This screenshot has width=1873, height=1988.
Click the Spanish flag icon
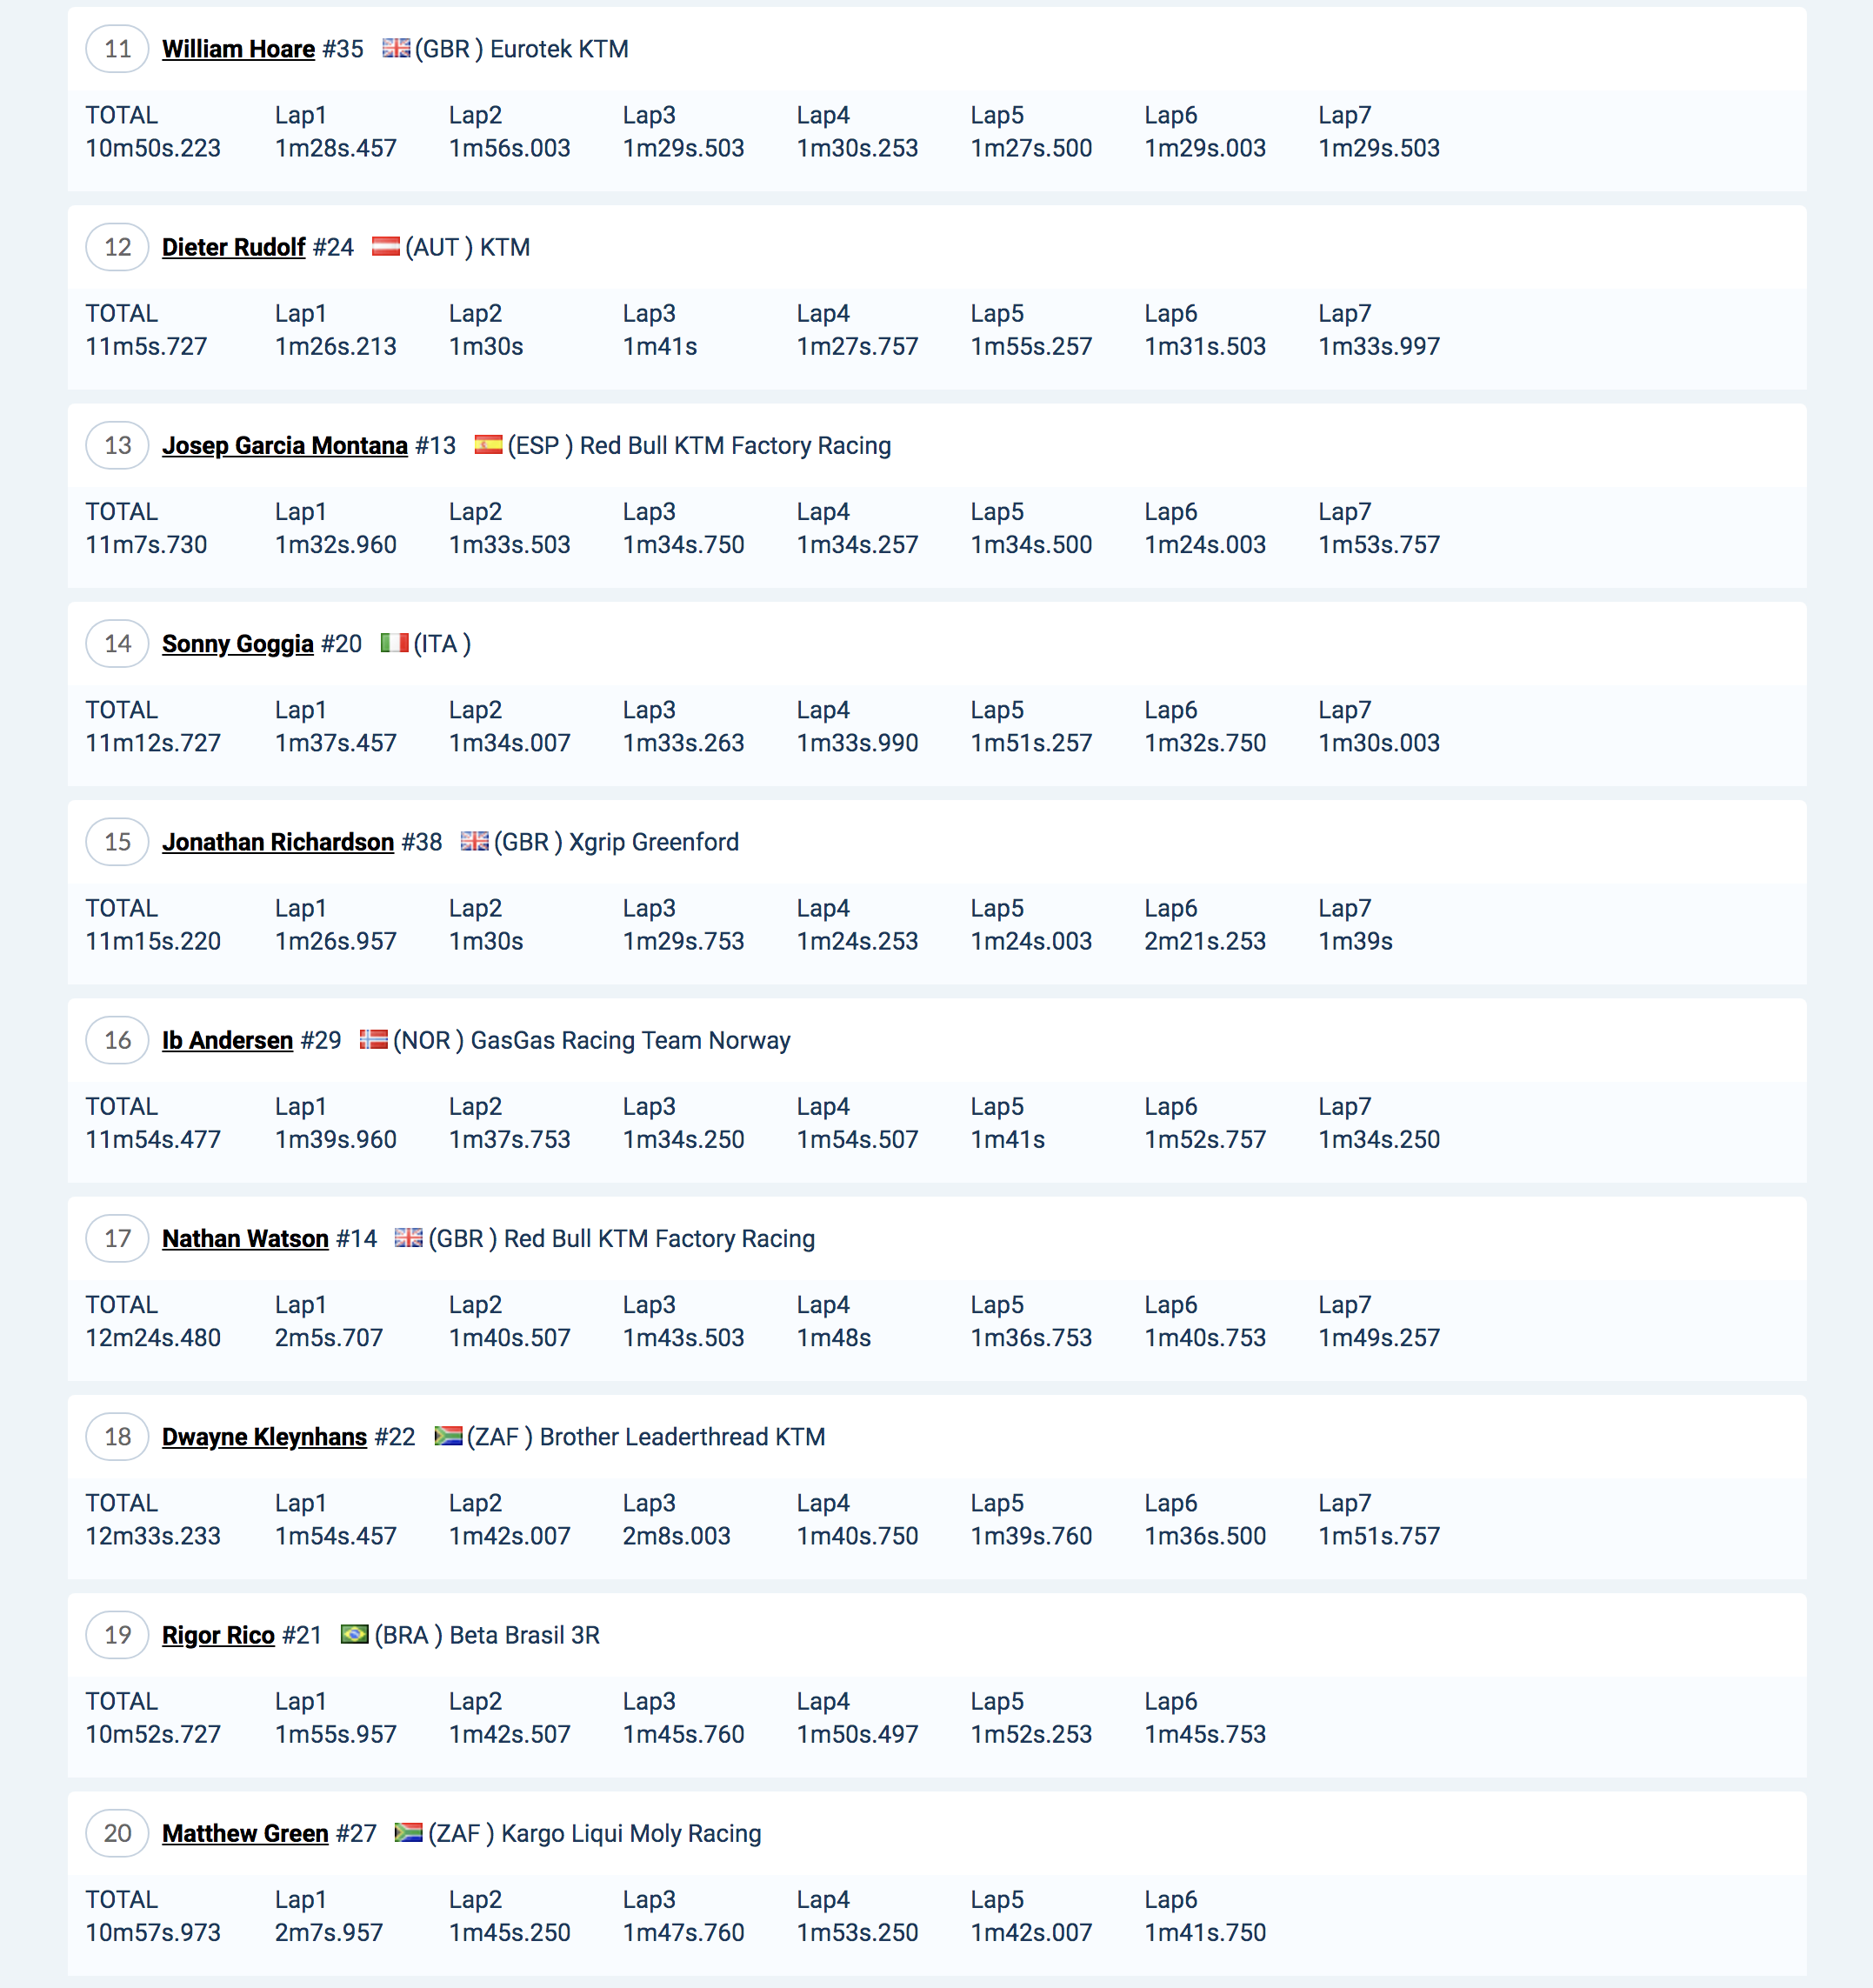click(488, 444)
